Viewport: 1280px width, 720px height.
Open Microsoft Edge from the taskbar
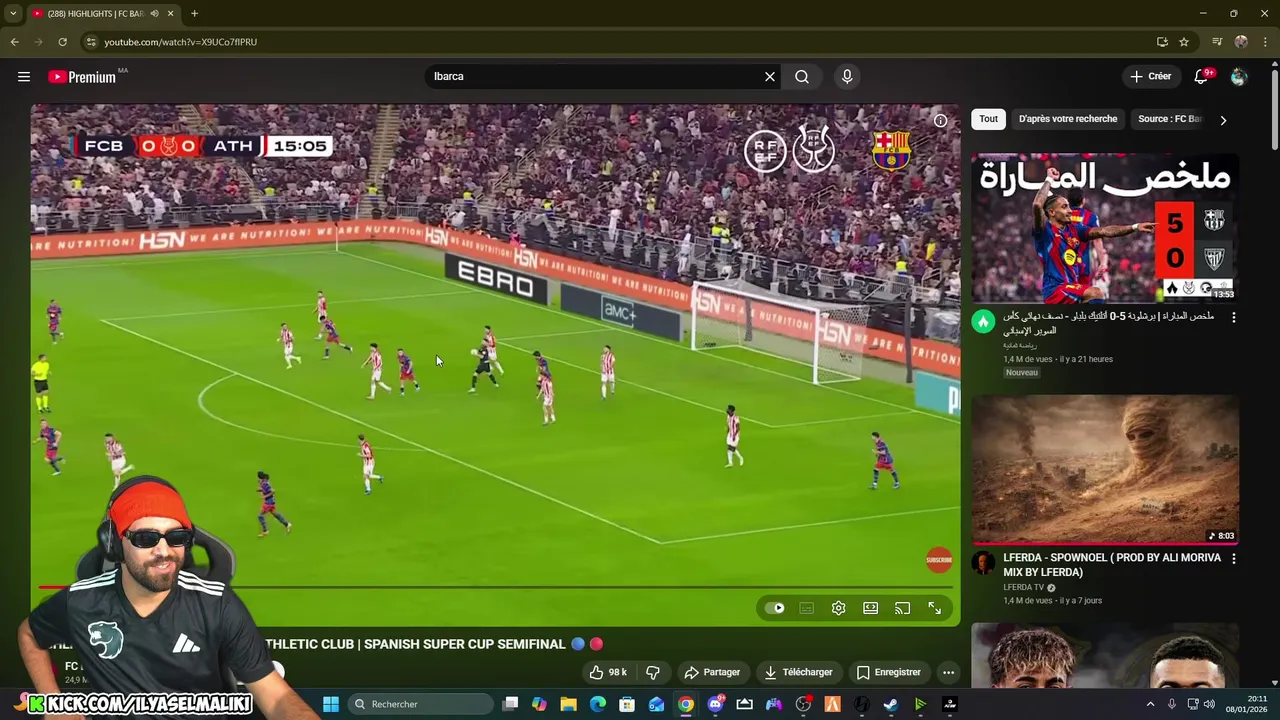coord(598,704)
